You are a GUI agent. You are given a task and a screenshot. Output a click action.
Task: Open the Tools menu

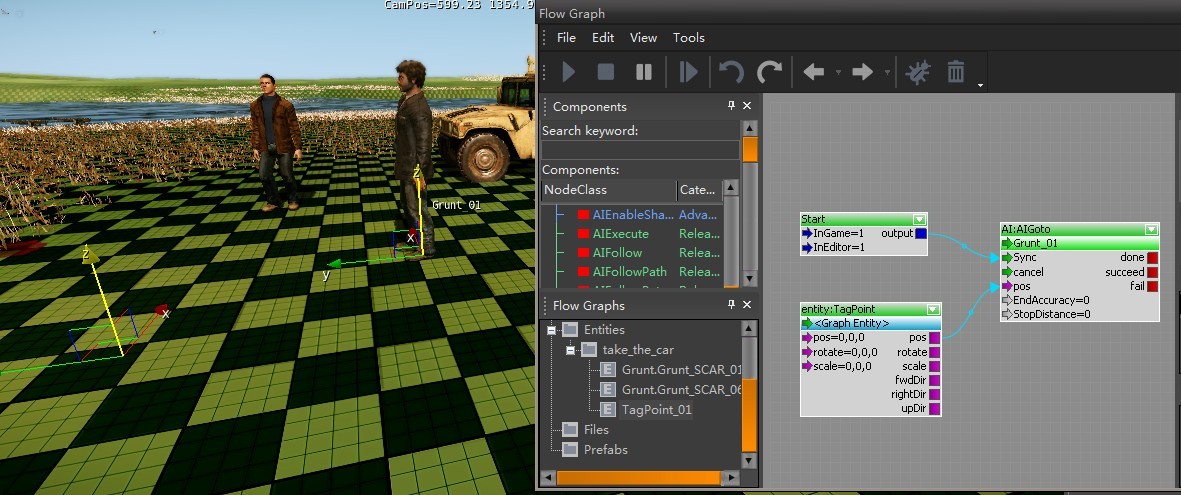[688, 38]
